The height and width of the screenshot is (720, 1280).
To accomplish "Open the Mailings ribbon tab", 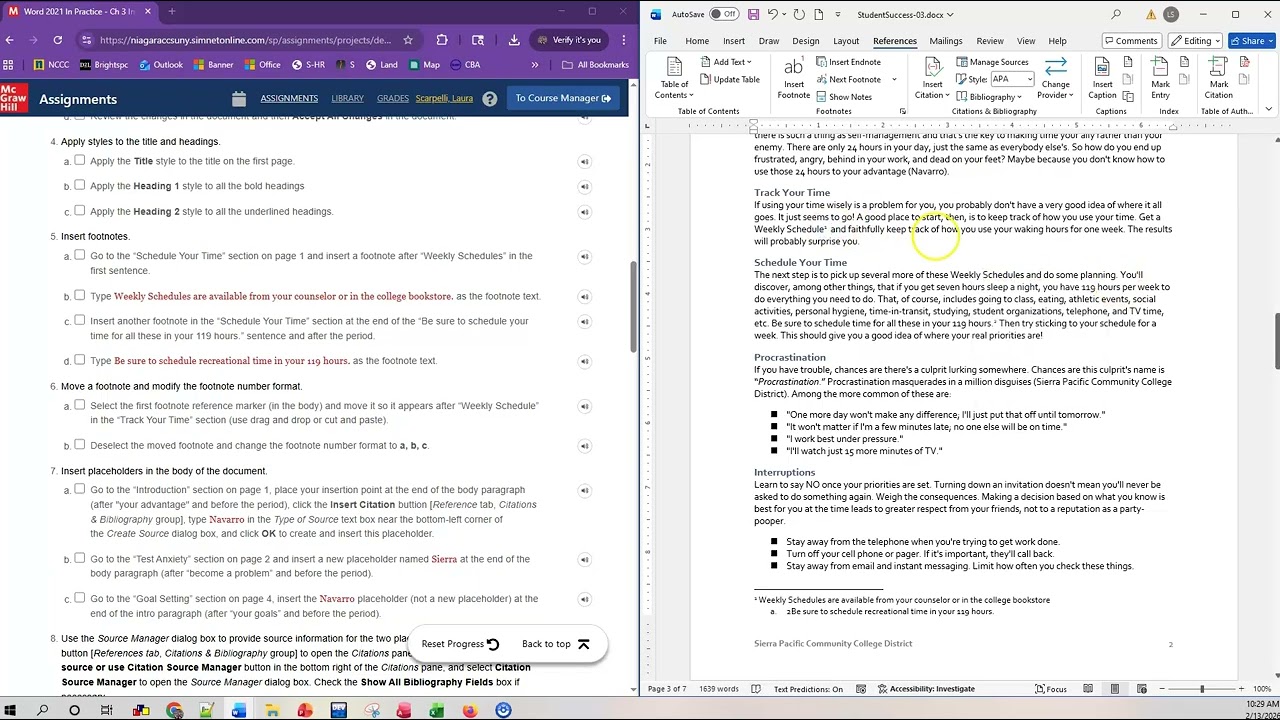I will pyautogui.click(x=945, y=41).
